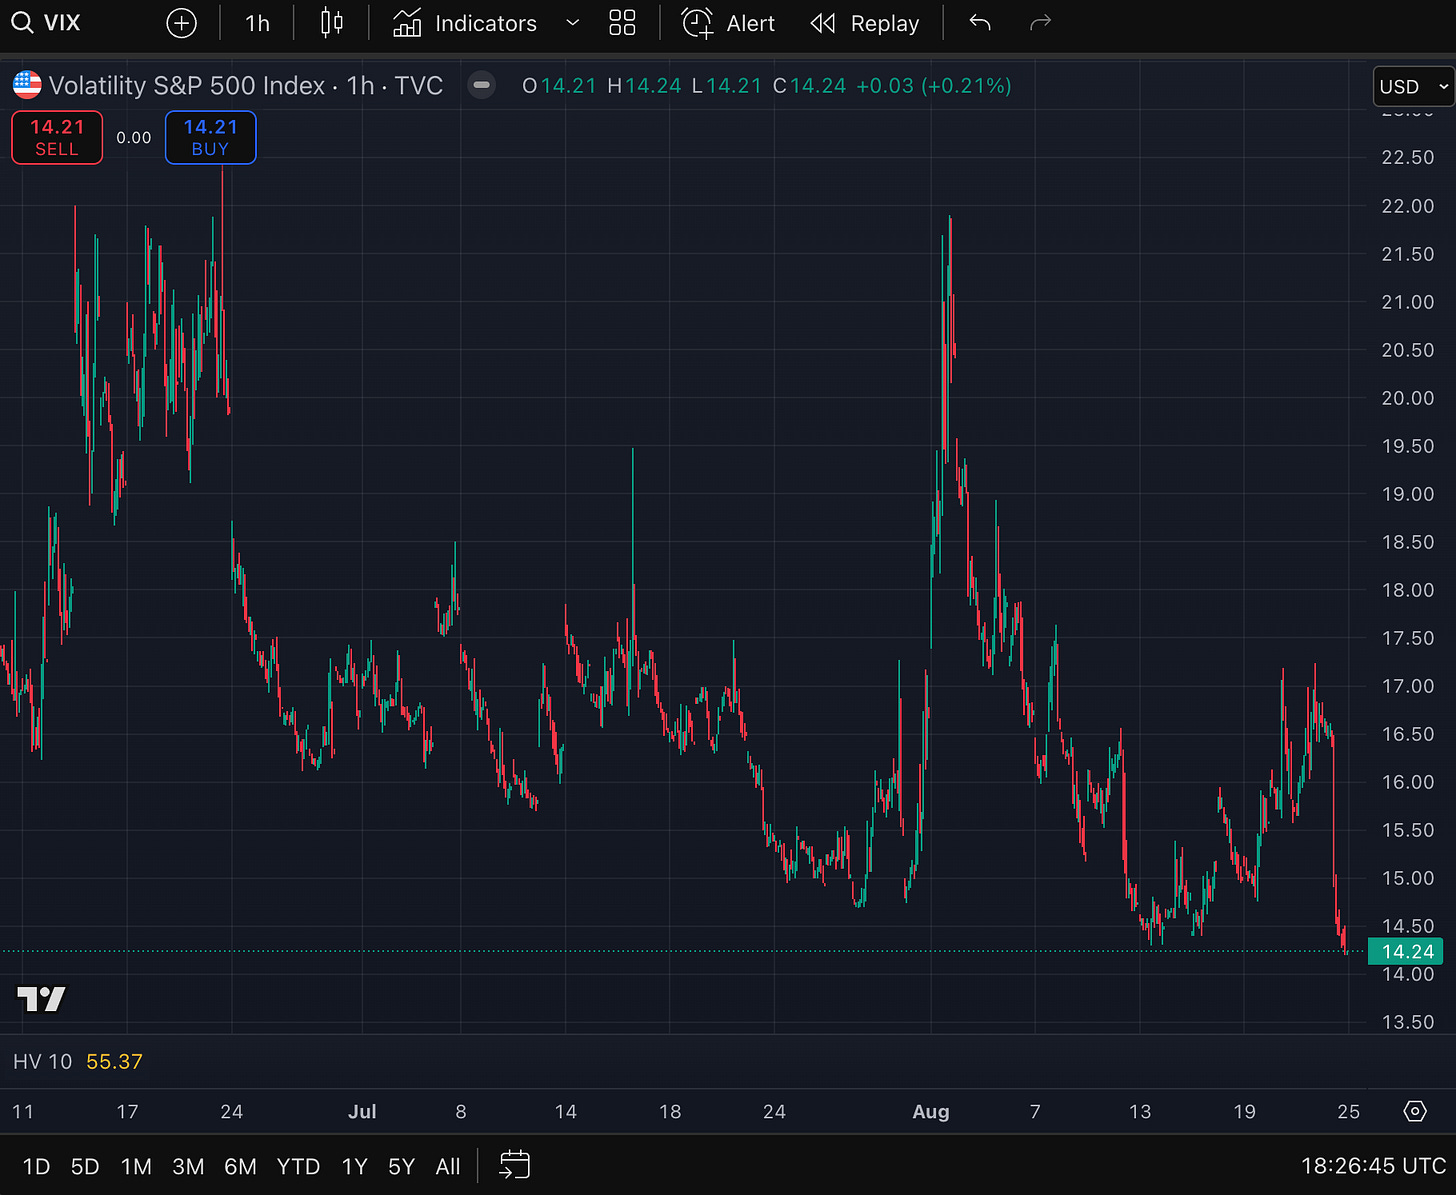Click Volatility S&P 500 Index title
This screenshot has height=1195, width=1456.
coord(187,86)
